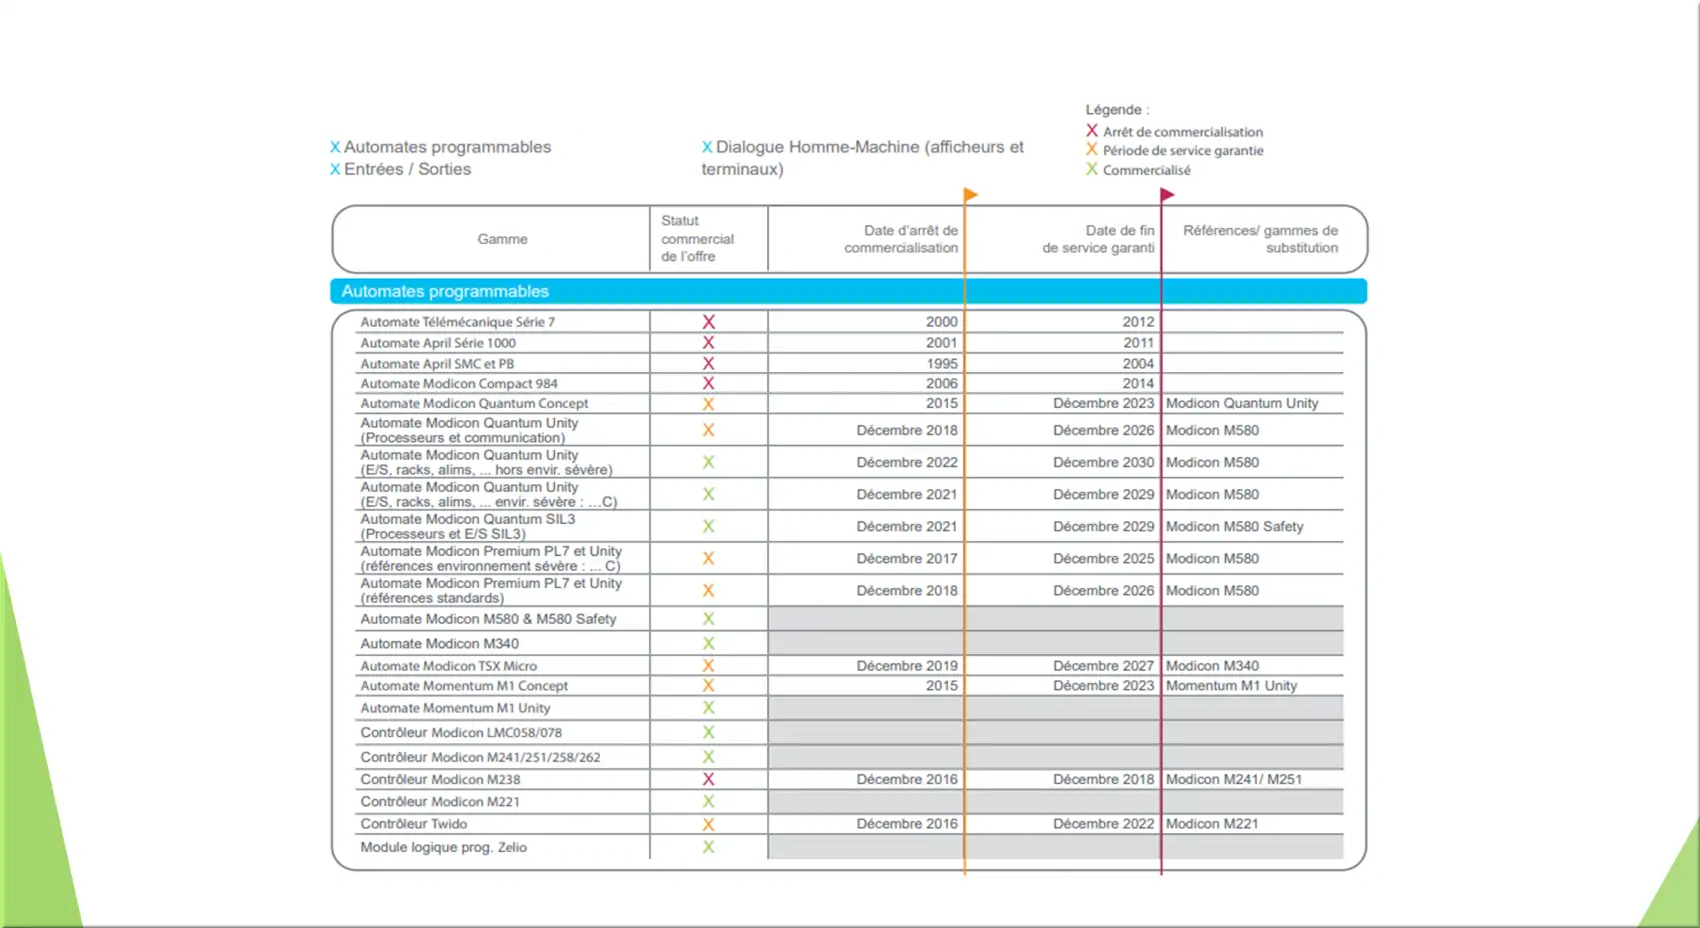Click the stop date 2000 for Série 7

[x=941, y=322]
